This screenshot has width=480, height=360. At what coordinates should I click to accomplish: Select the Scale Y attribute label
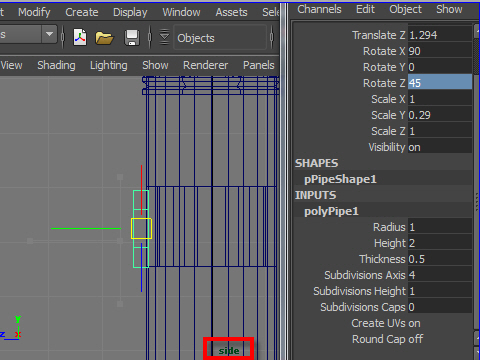tap(388, 115)
